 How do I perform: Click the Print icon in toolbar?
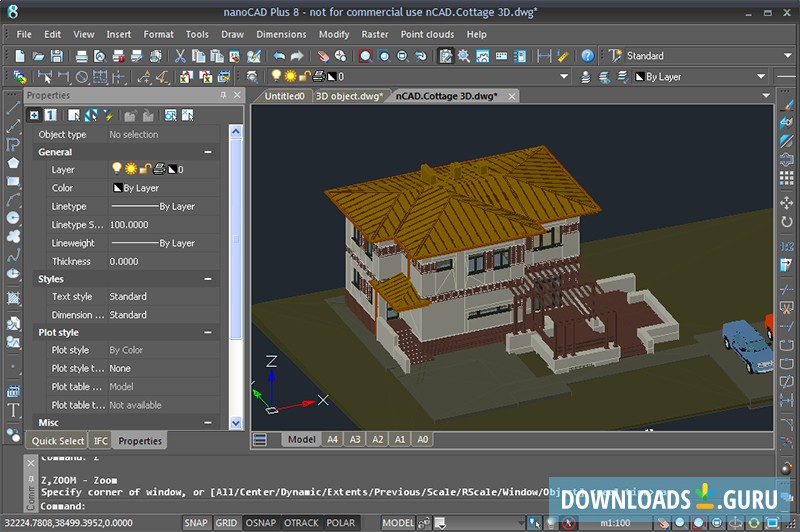(x=82, y=56)
